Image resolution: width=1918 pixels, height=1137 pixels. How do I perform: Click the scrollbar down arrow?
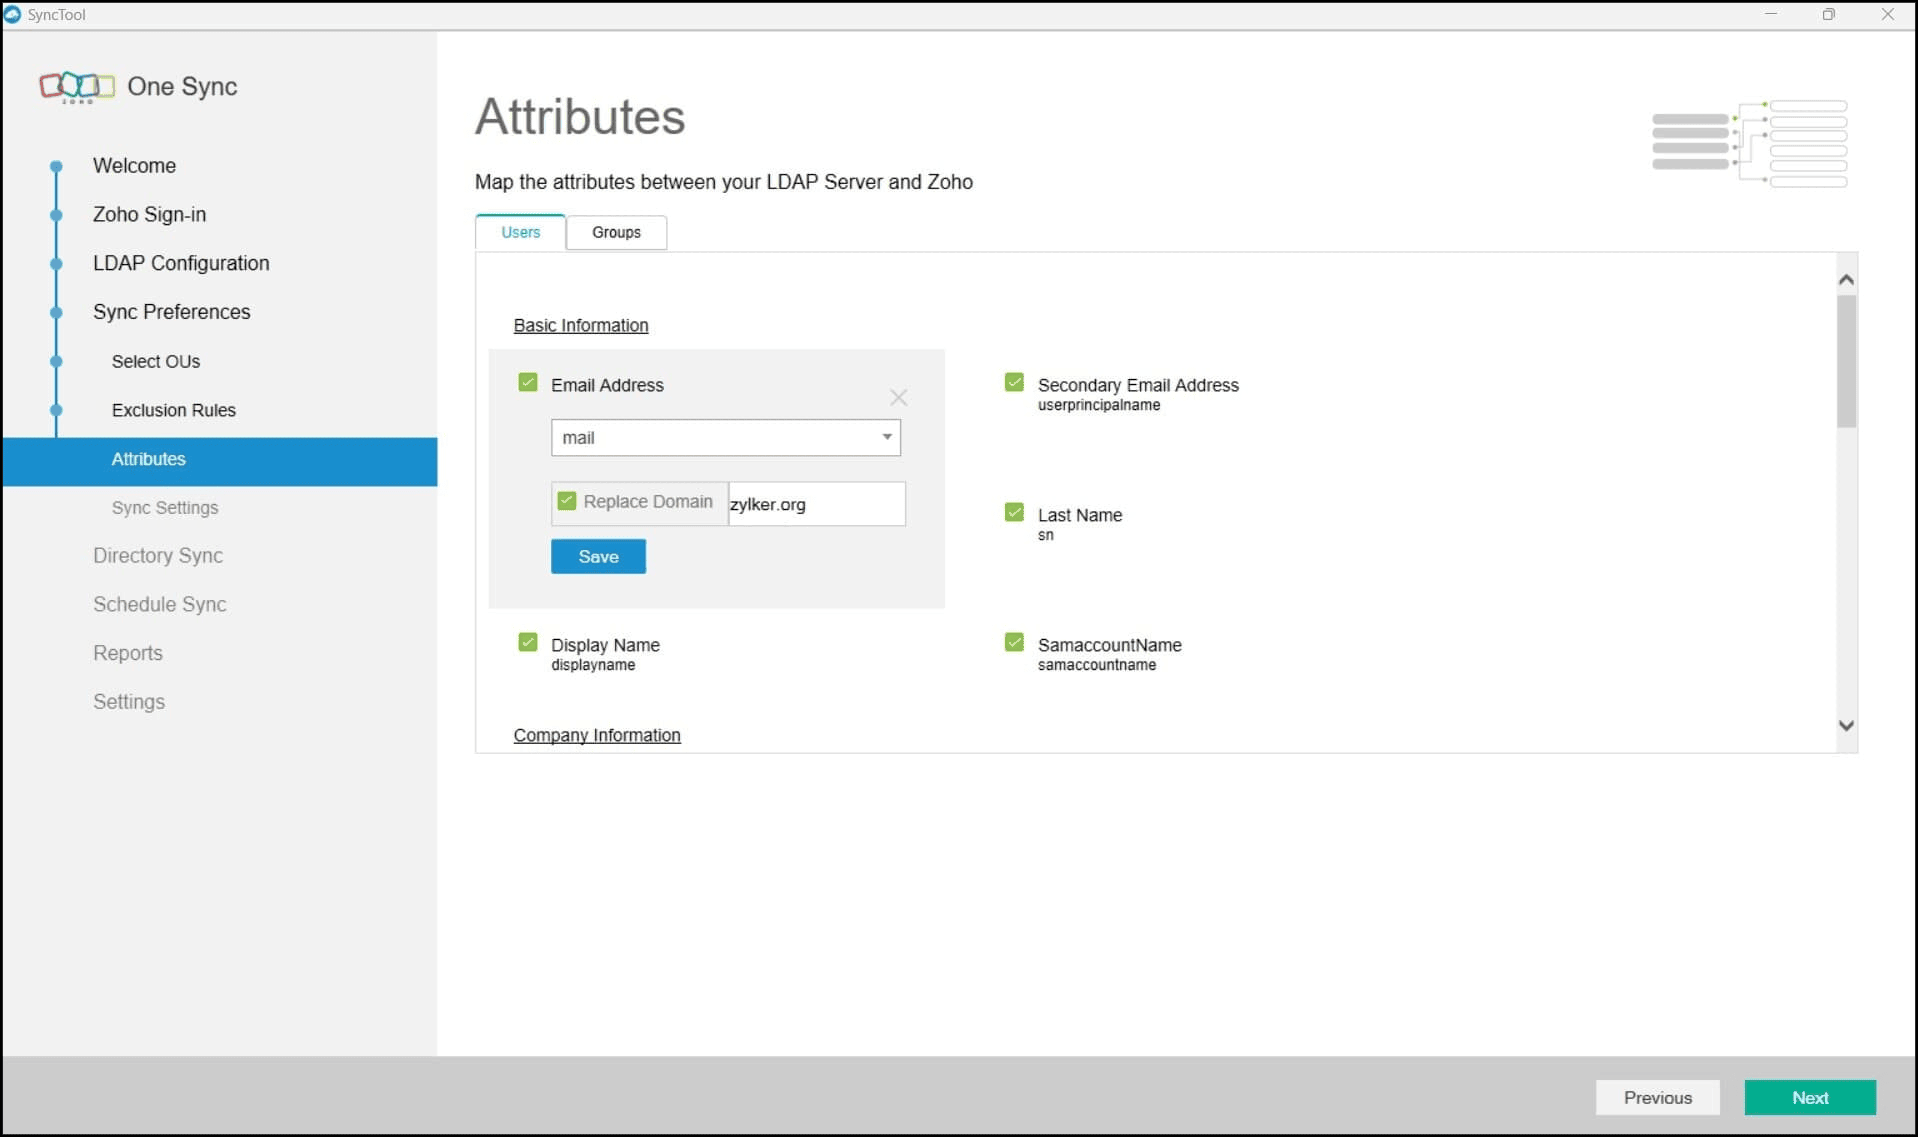(1847, 726)
